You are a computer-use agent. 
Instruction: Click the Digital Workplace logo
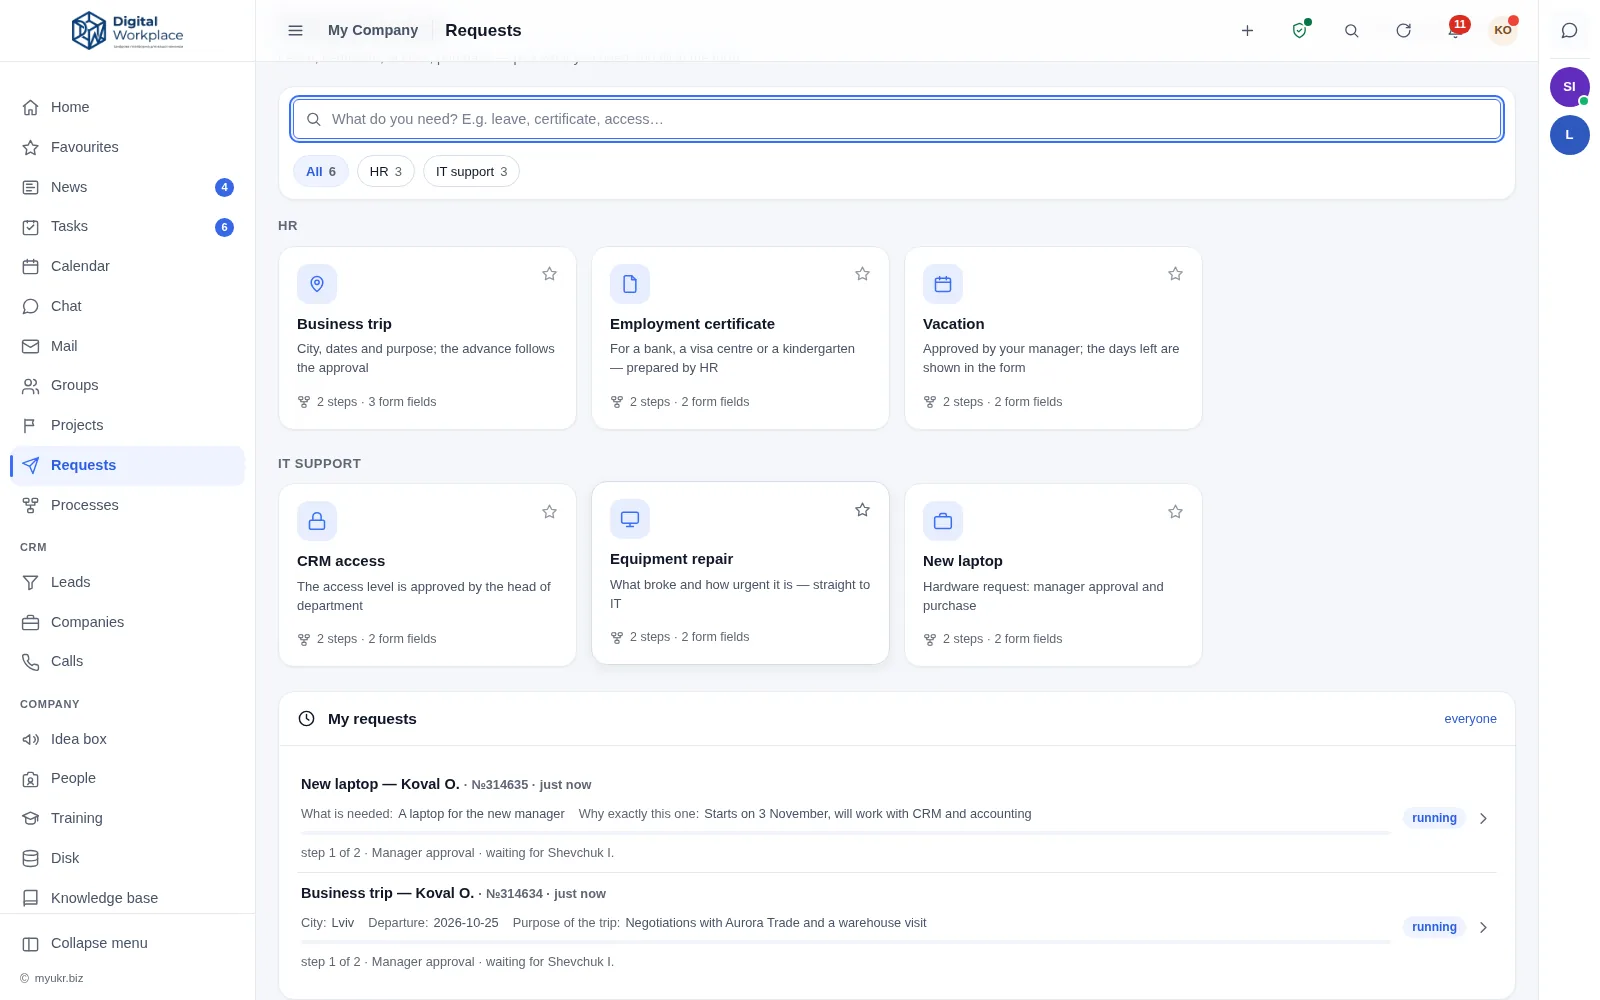click(127, 30)
